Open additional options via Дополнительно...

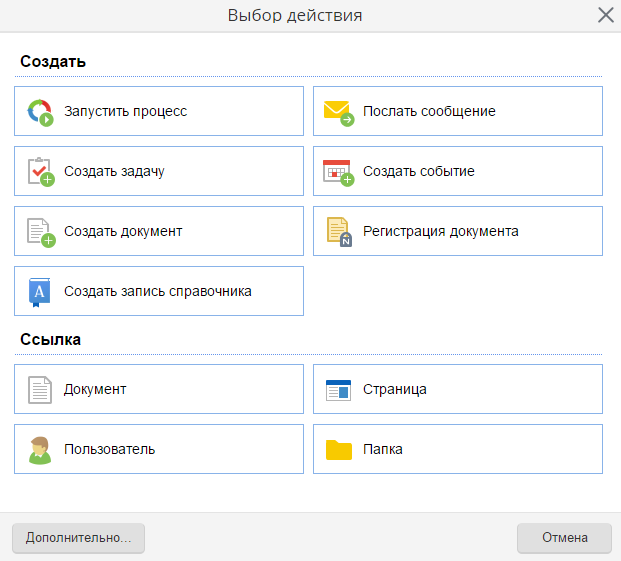pos(78,538)
